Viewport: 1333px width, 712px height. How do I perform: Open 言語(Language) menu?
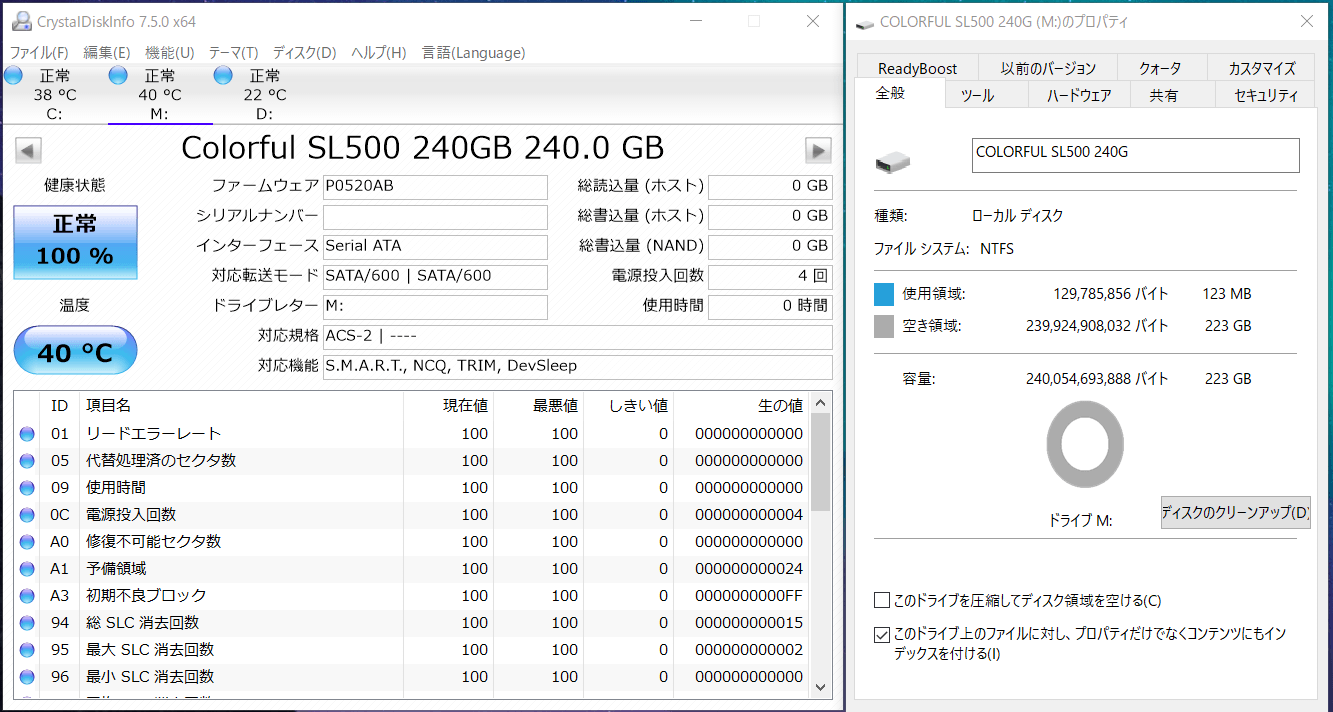click(473, 53)
